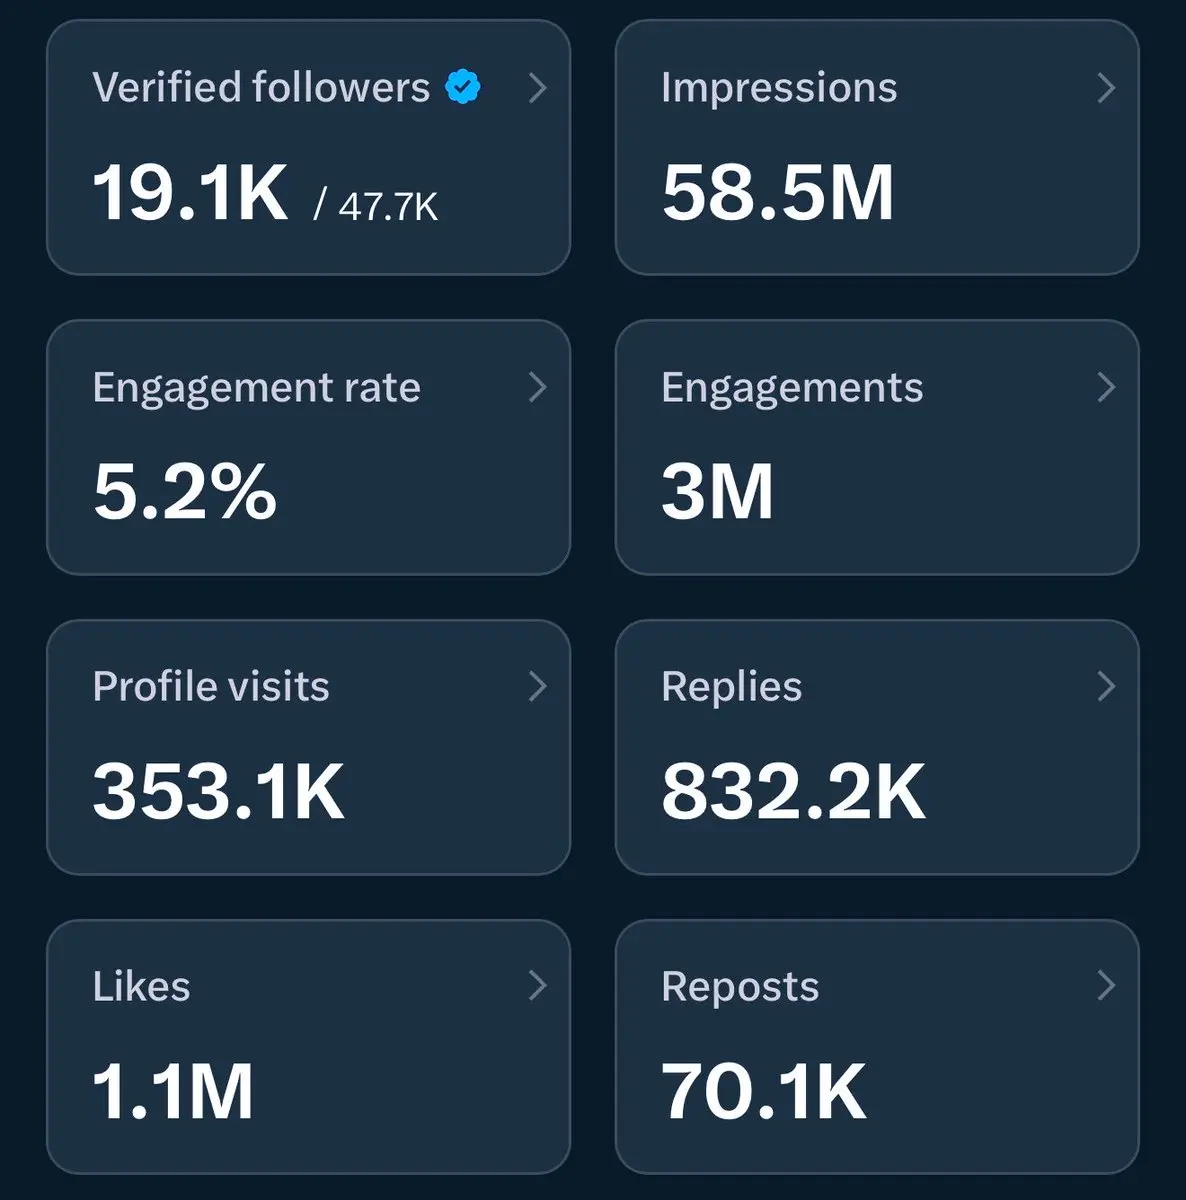Open the 832.2K replies value
The height and width of the screenshot is (1200, 1186).
[793, 791]
